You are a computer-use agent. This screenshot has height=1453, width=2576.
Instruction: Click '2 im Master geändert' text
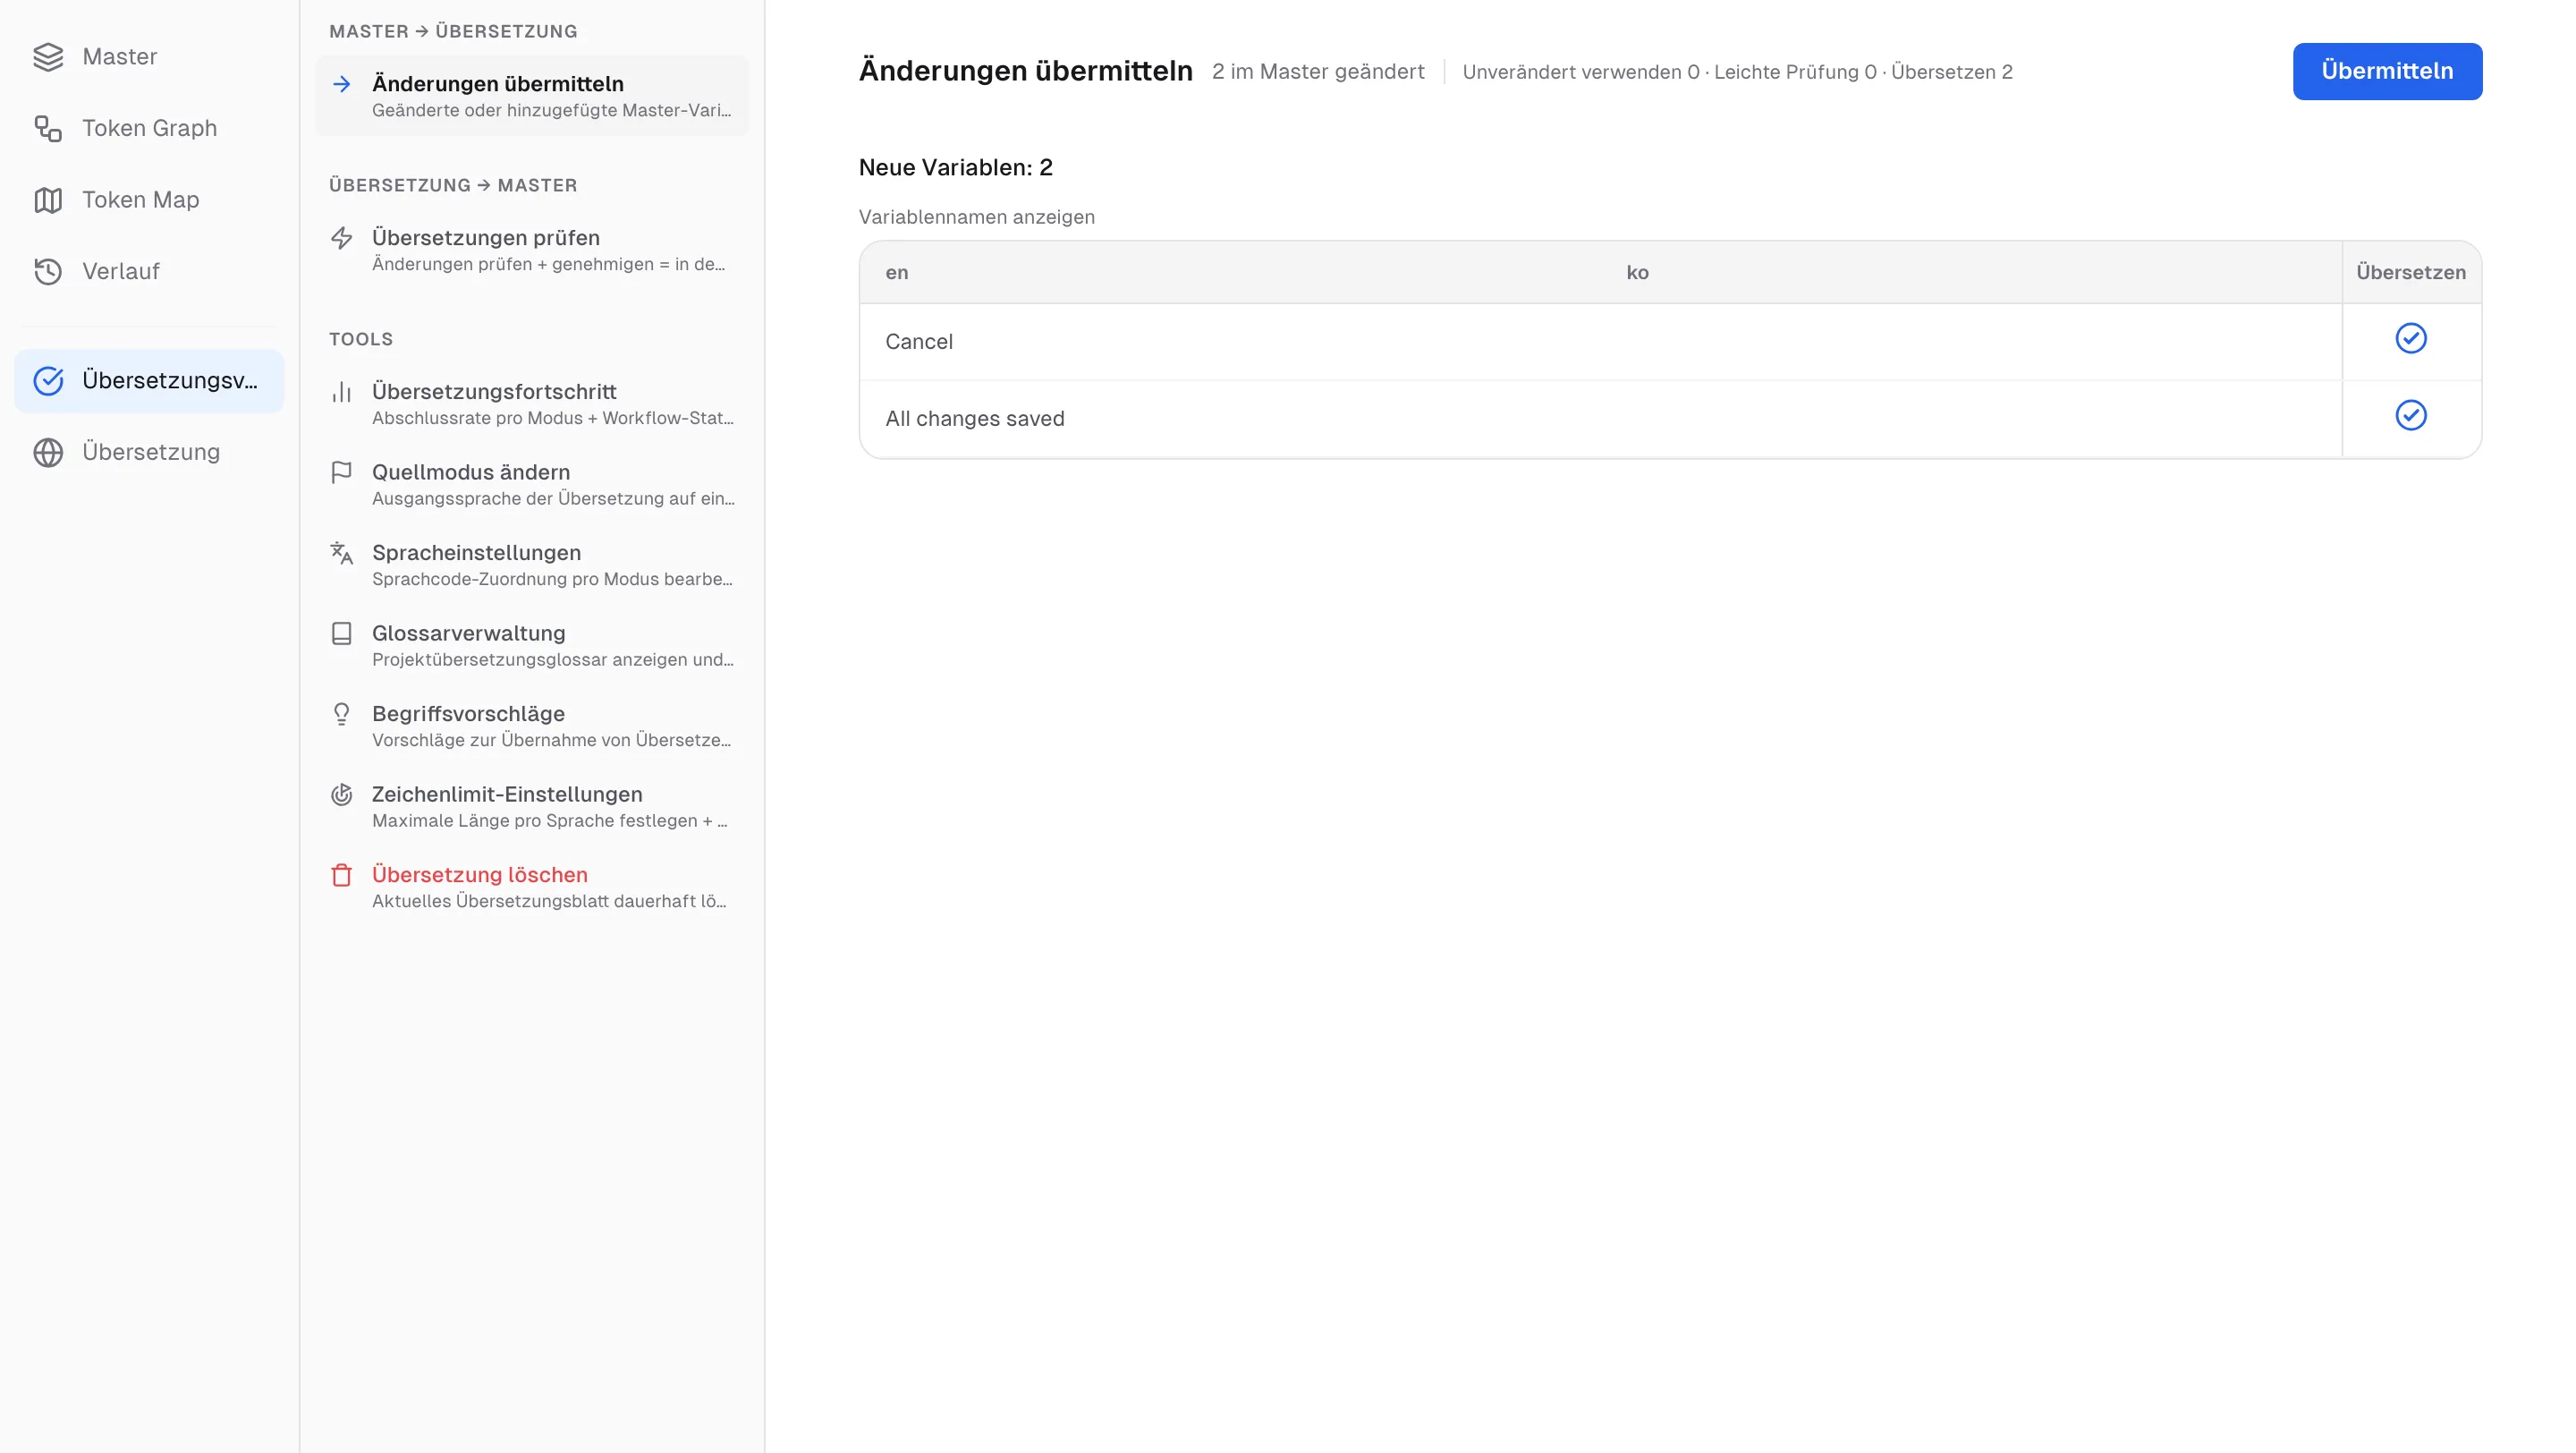tap(1318, 71)
